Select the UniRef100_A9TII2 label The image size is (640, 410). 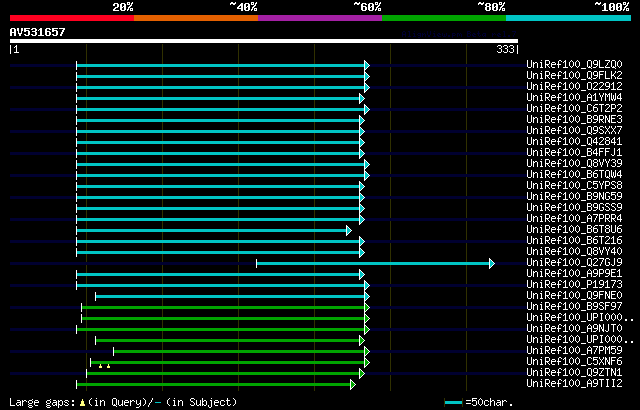pyautogui.click(x=574, y=384)
